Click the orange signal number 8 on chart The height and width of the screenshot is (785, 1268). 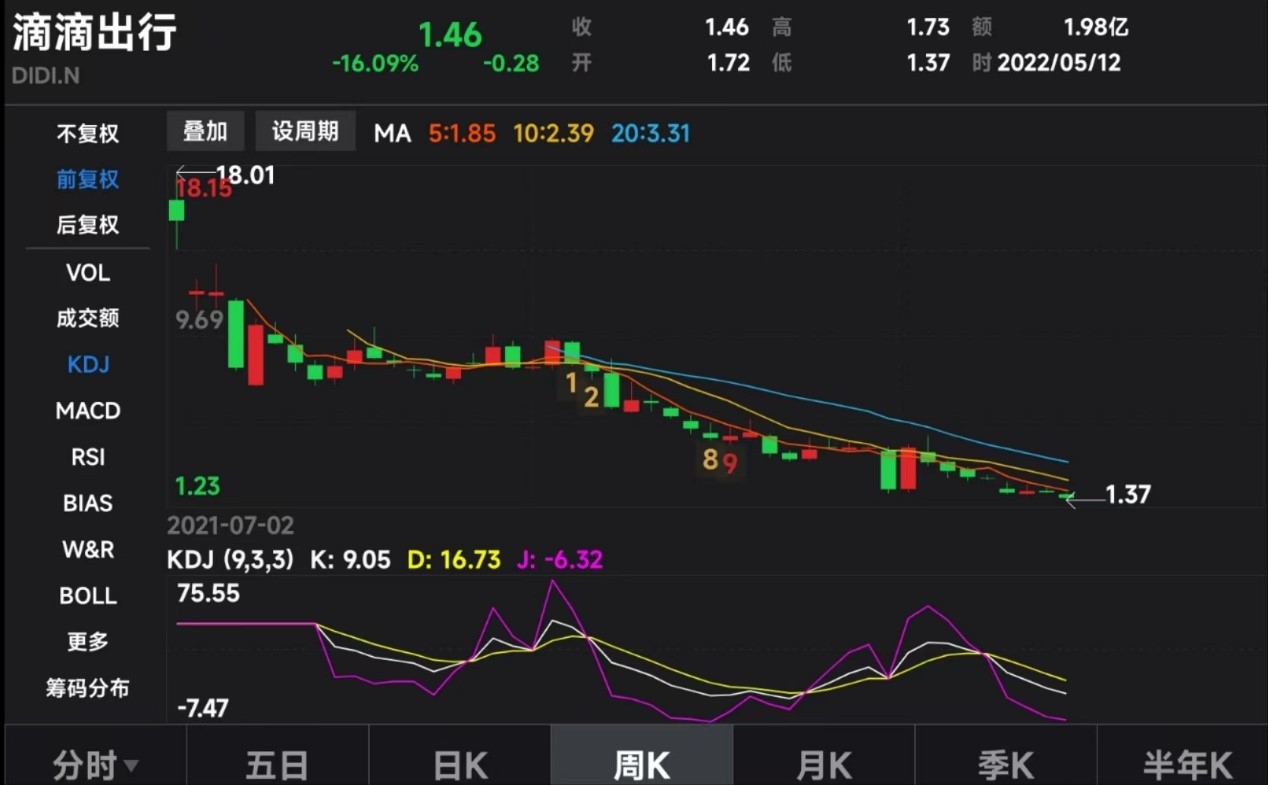point(710,459)
